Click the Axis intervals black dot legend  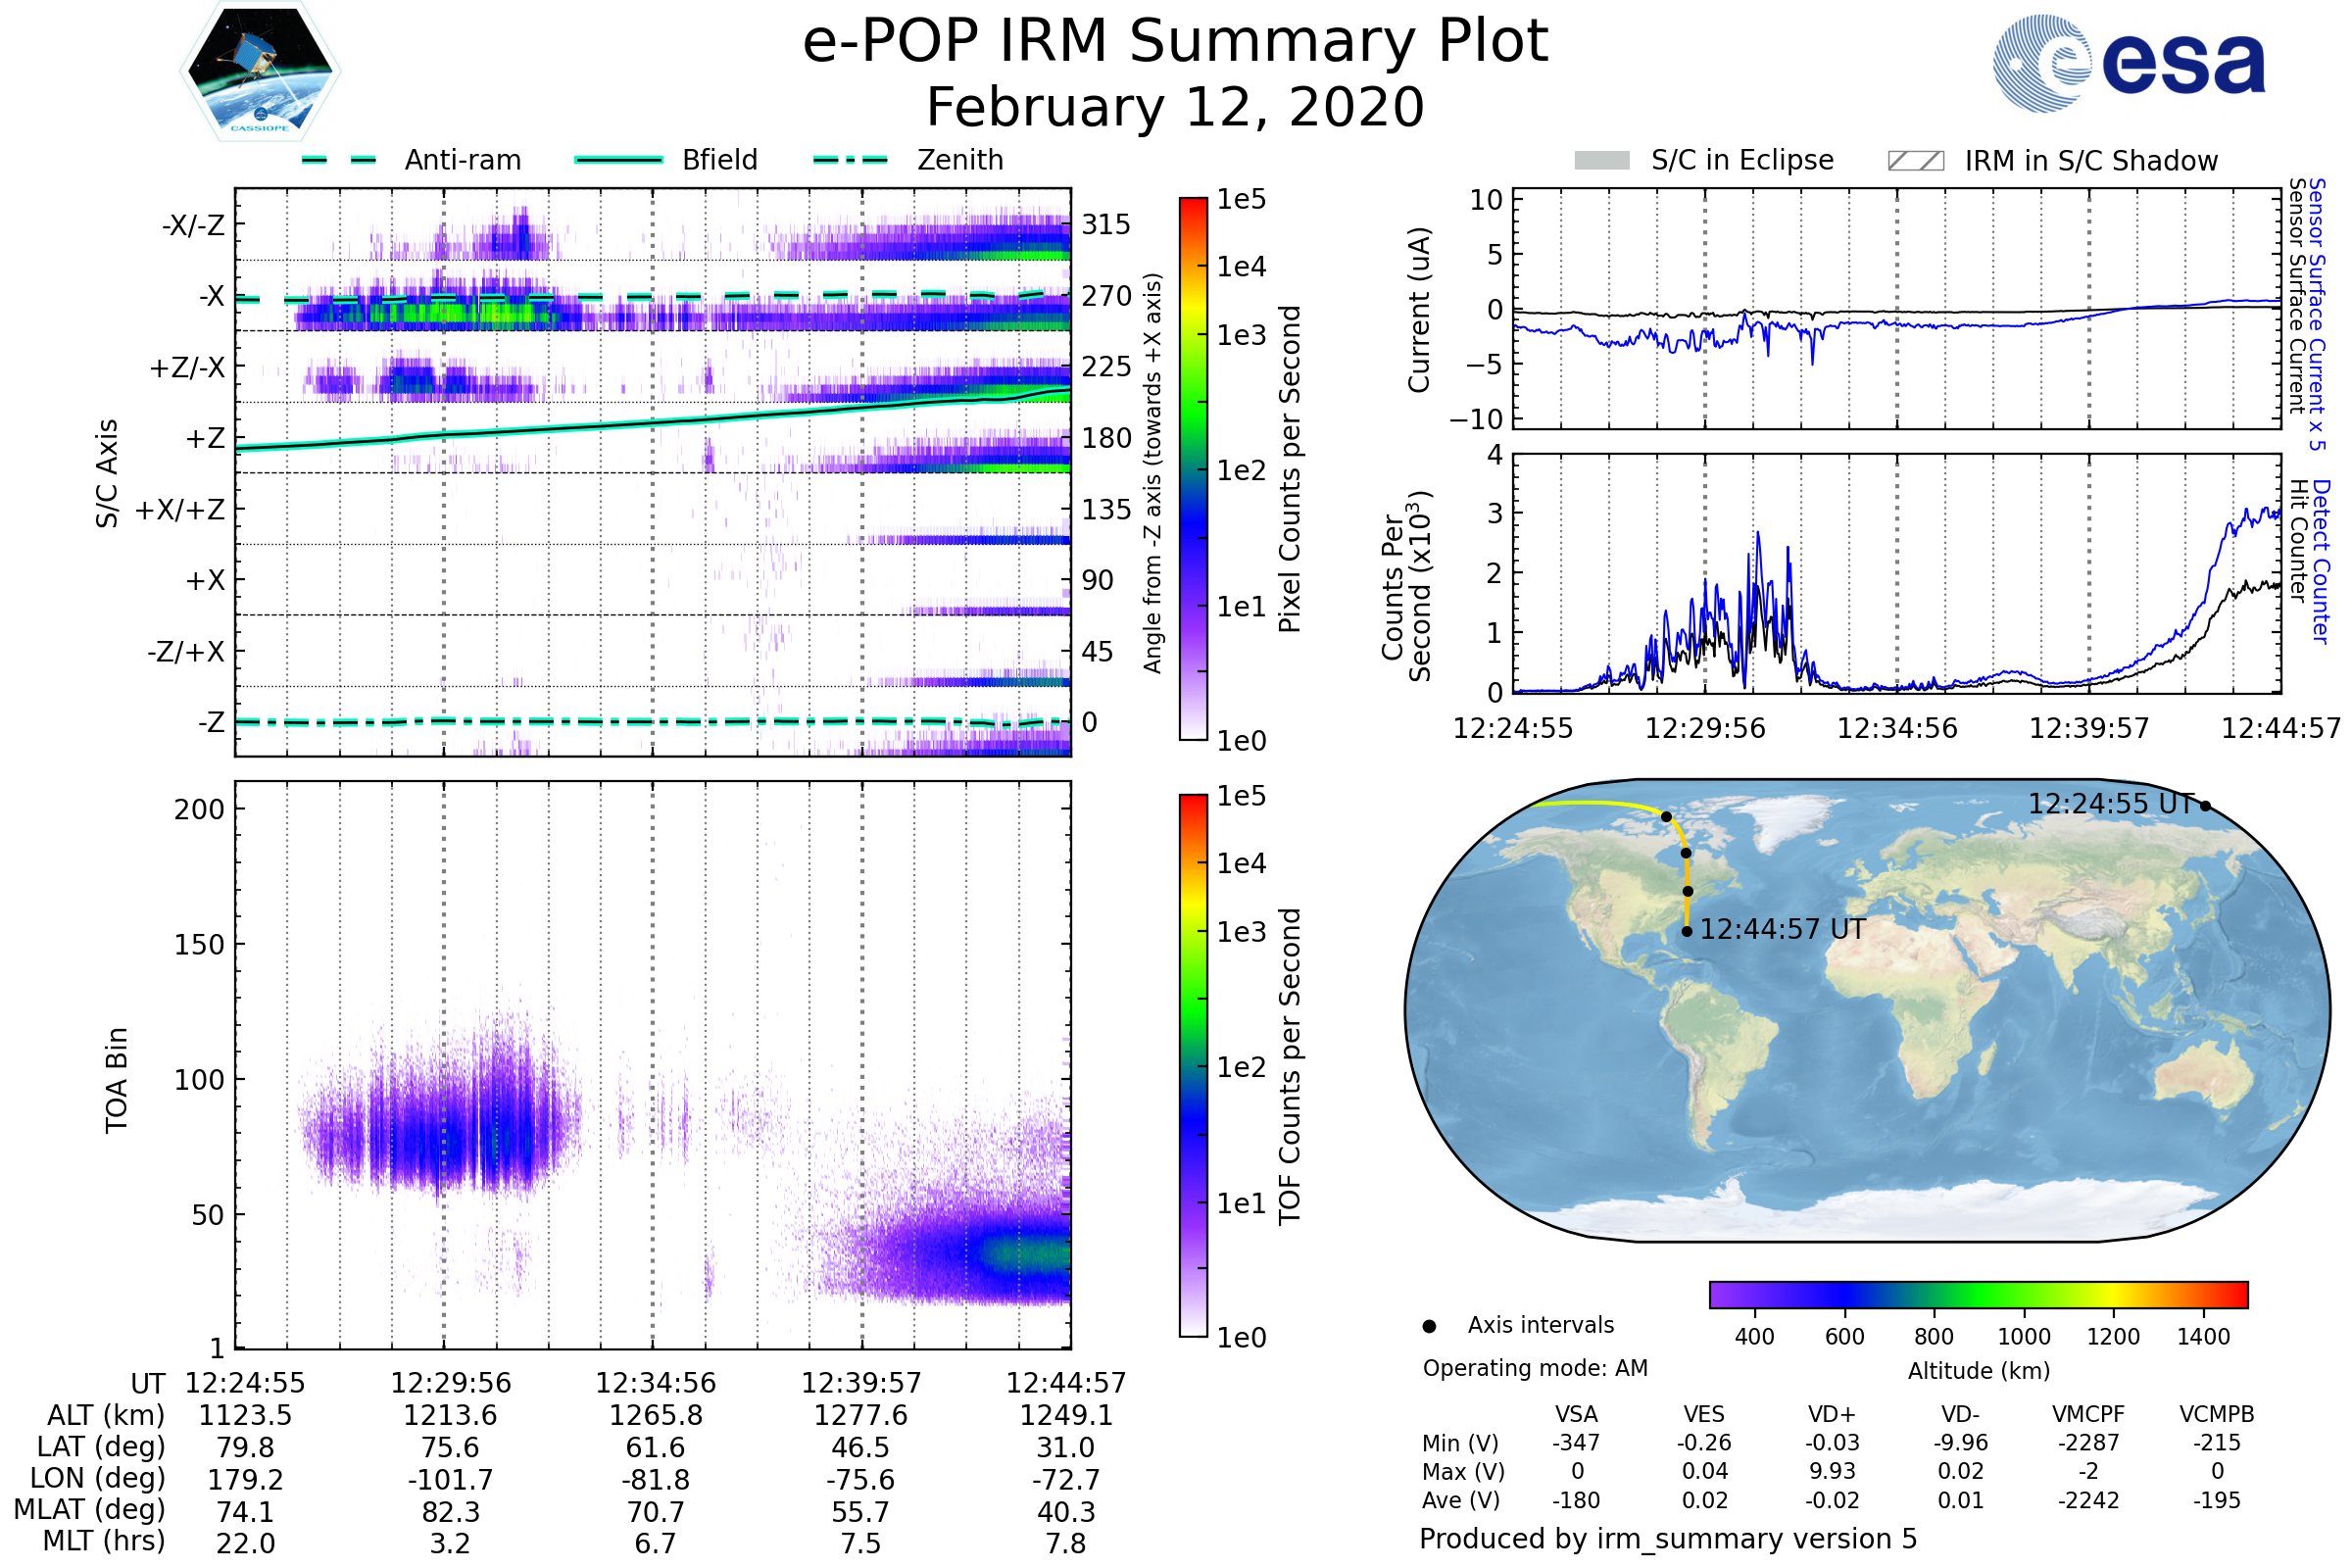[1430, 1326]
